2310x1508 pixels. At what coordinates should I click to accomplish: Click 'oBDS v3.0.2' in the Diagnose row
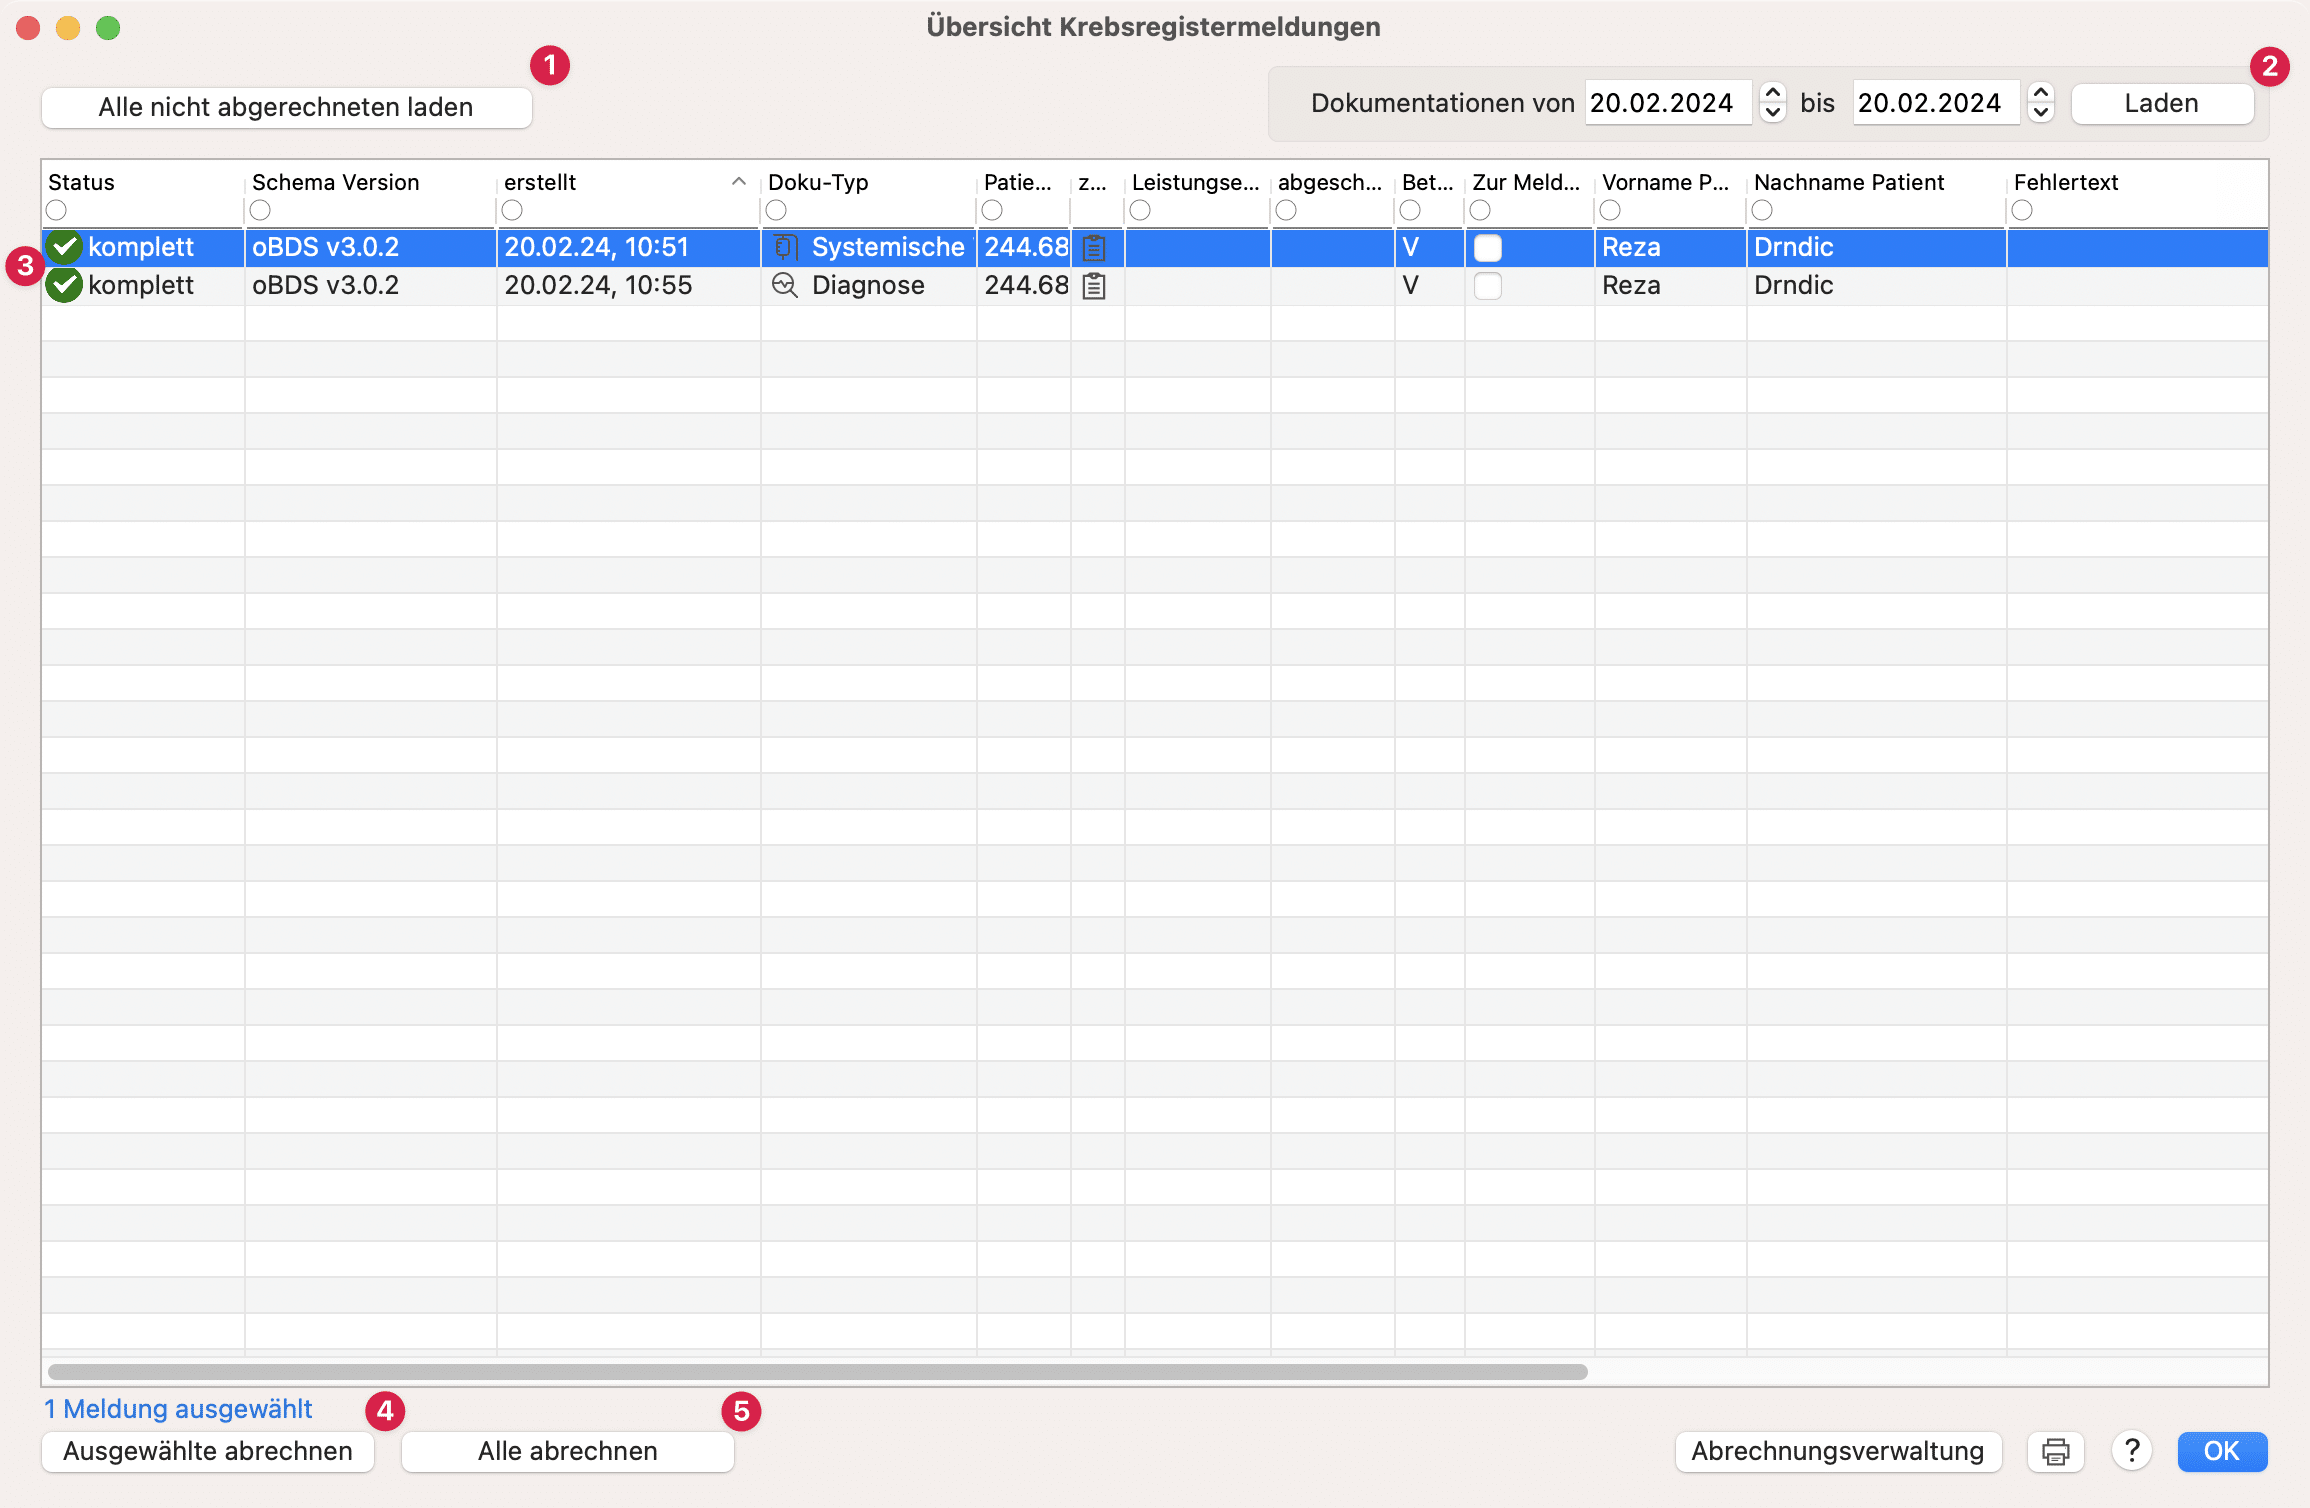325,285
